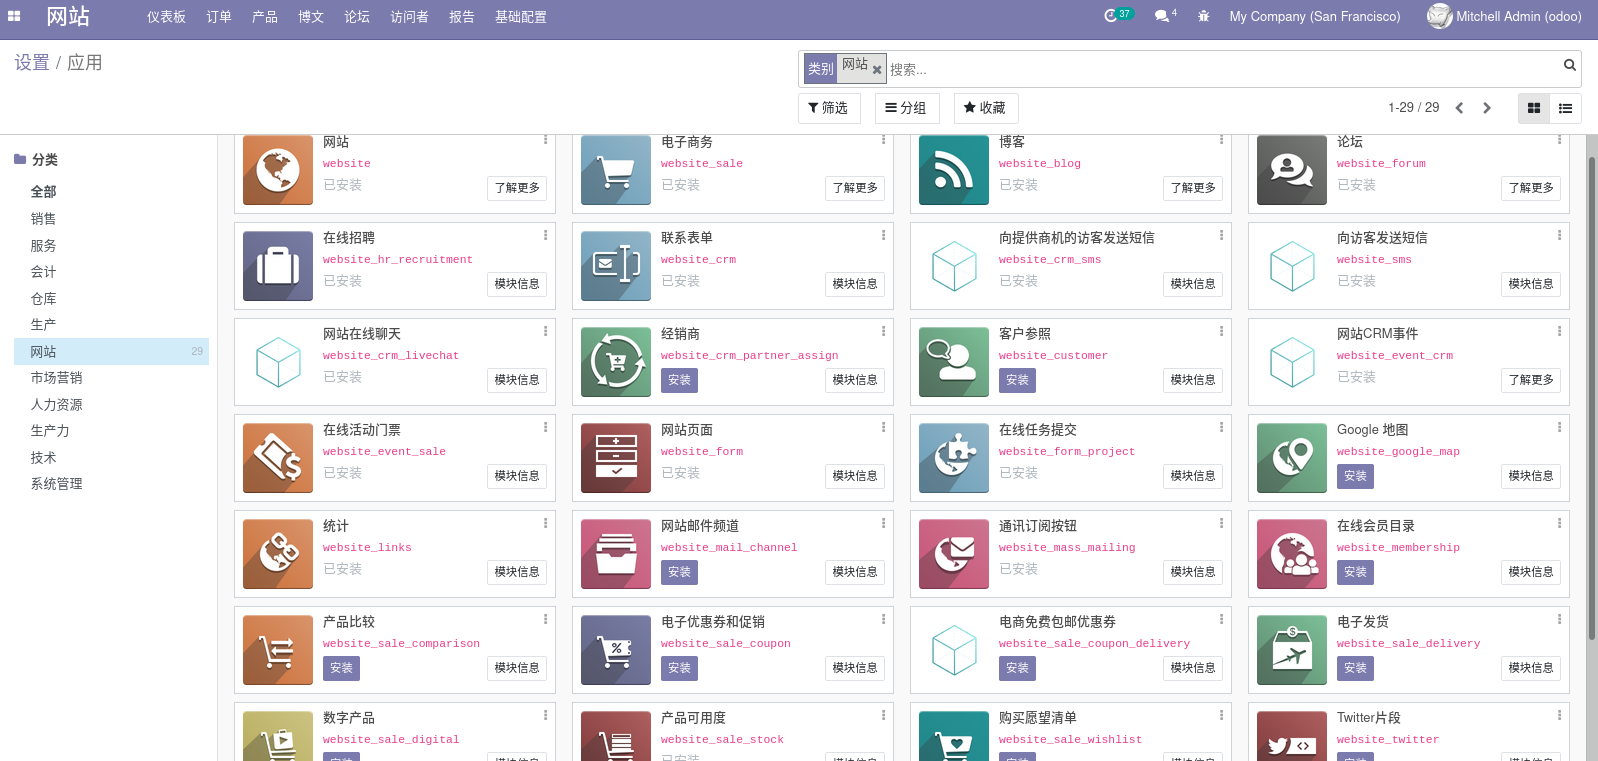
Task: Open the discuss messages chat icon
Action: pyautogui.click(x=1162, y=16)
